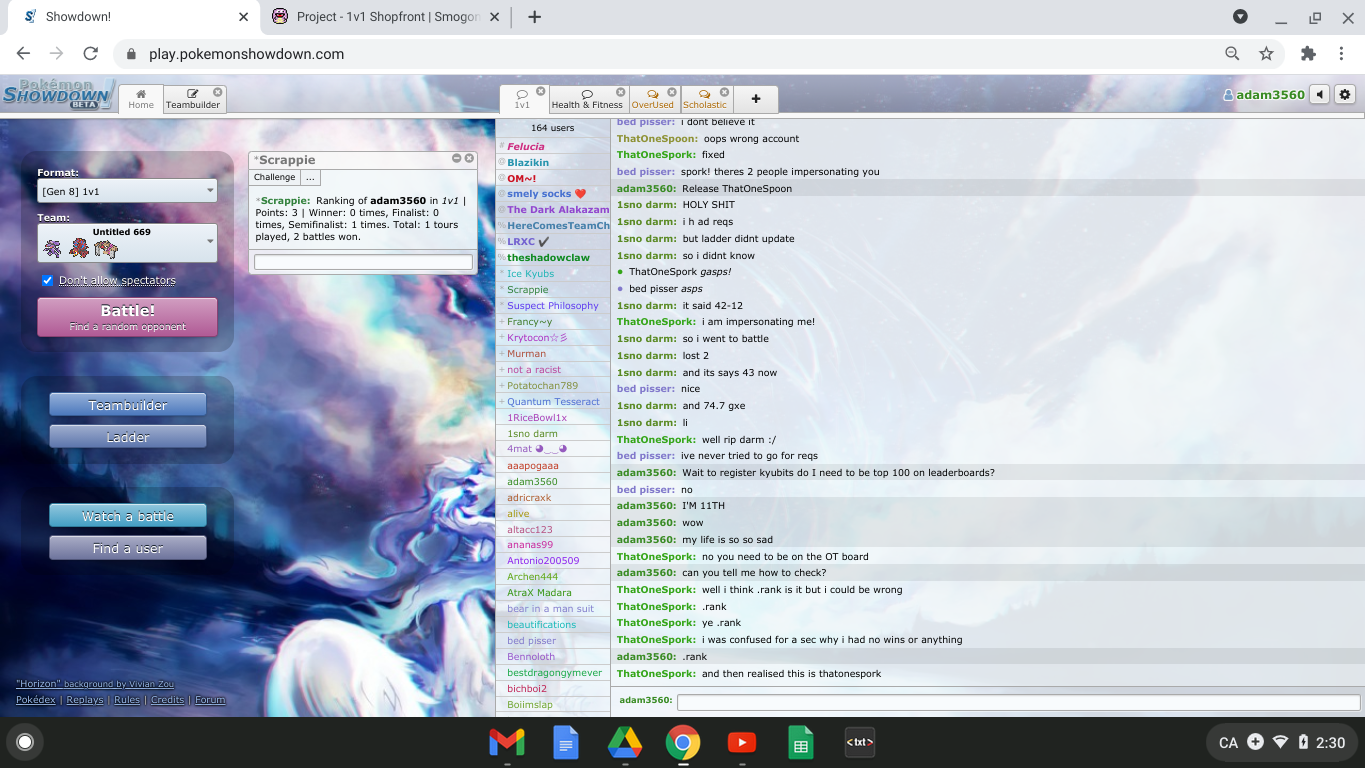Open Gmail from the shelf
1365x768 pixels.
(x=507, y=743)
